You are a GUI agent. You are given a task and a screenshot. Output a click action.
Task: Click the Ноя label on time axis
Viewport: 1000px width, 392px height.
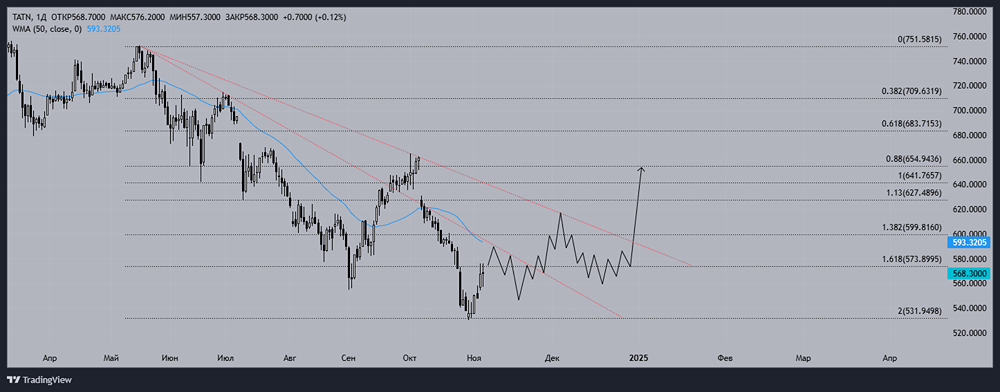(473, 358)
